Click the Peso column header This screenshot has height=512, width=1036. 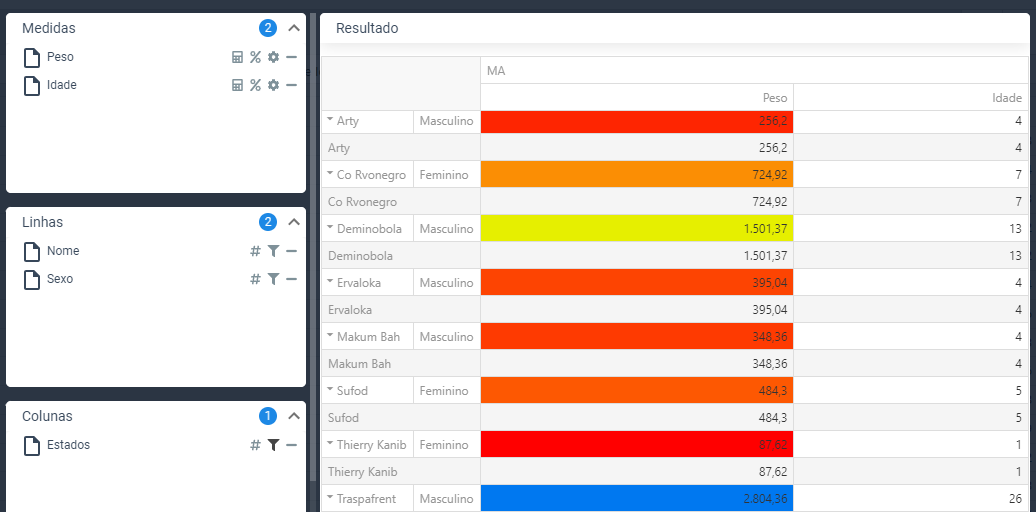(x=775, y=98)
